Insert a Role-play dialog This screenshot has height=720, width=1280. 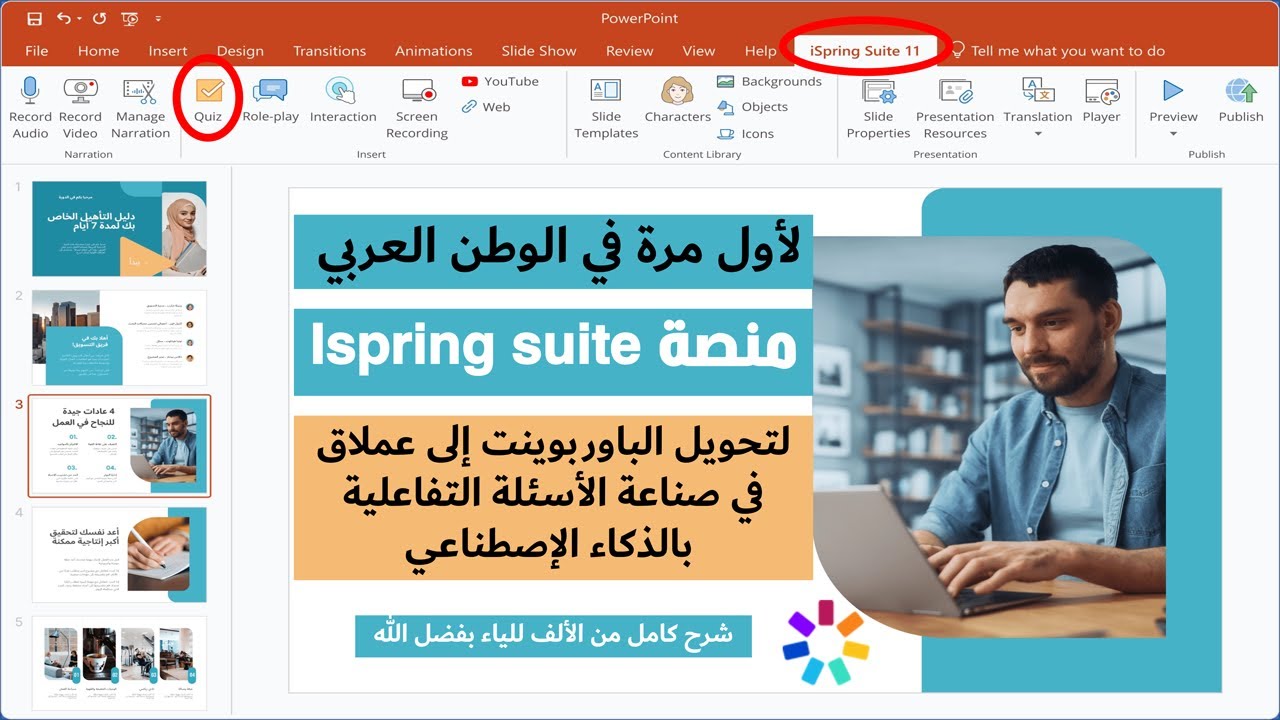(x=271, y=100)
